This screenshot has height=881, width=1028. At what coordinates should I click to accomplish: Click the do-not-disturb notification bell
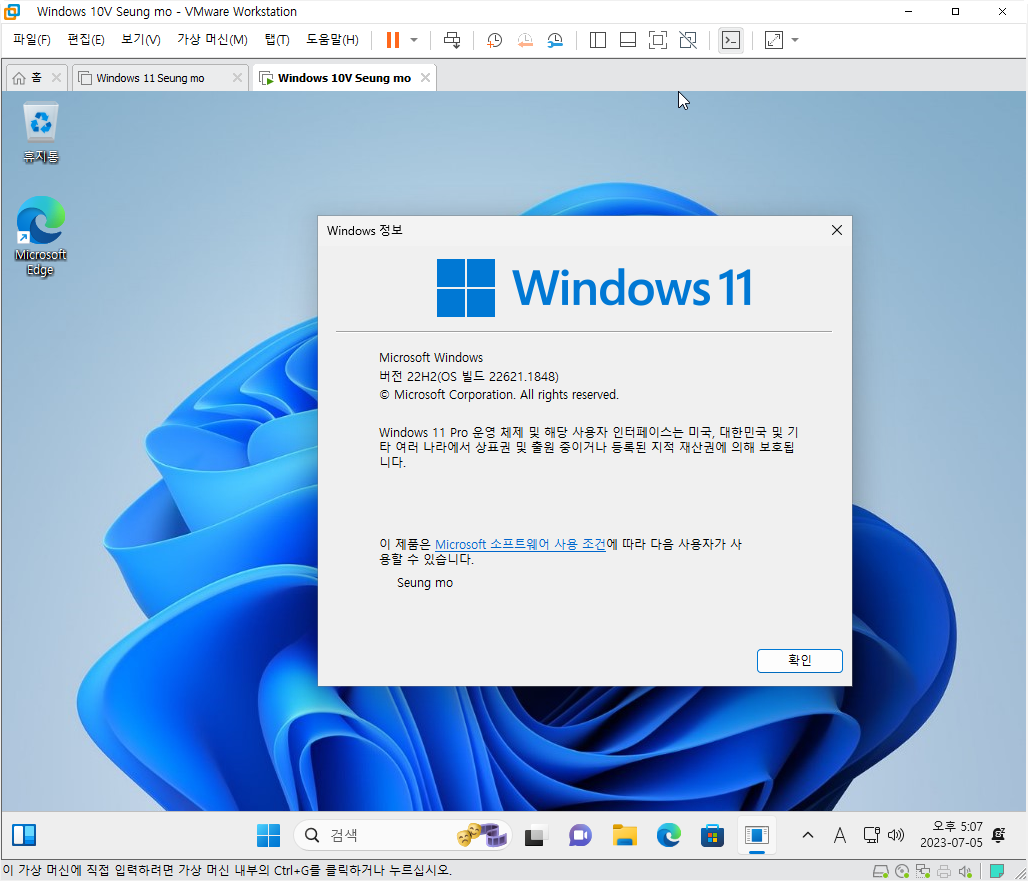(998, 834)
